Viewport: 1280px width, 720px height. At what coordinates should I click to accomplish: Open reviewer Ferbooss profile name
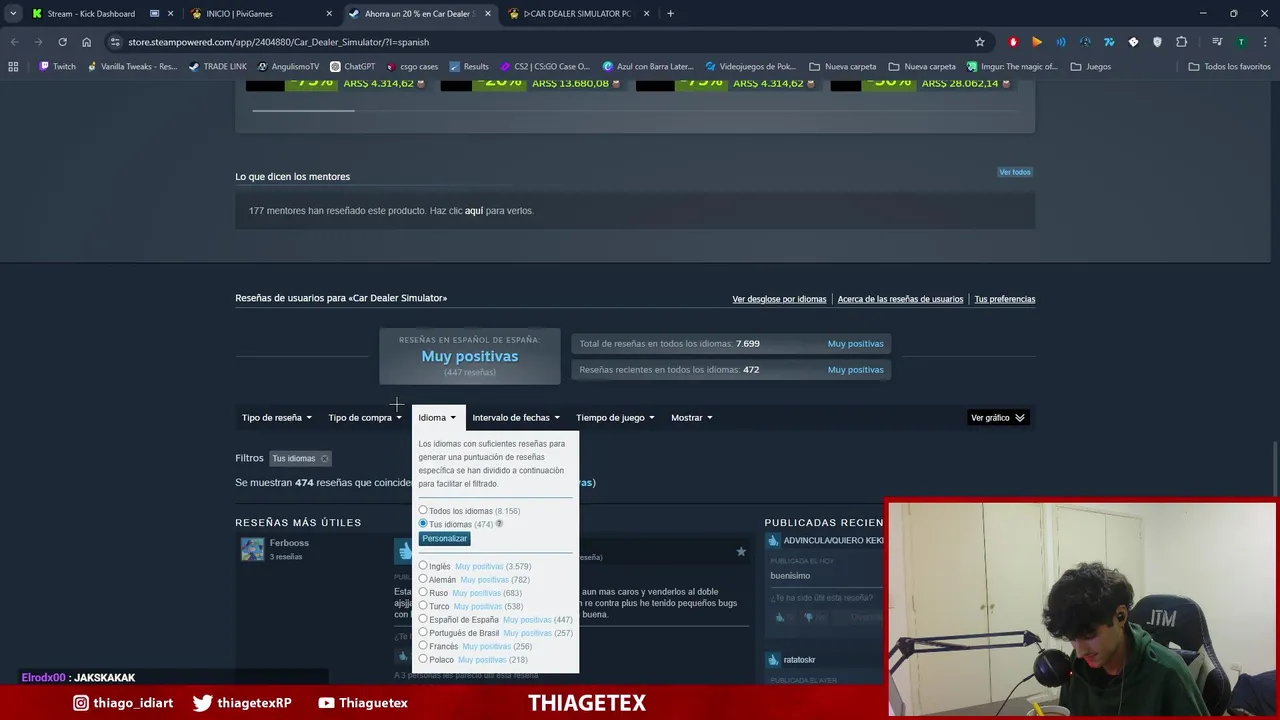pyautogui.click(x=289, y=543)
